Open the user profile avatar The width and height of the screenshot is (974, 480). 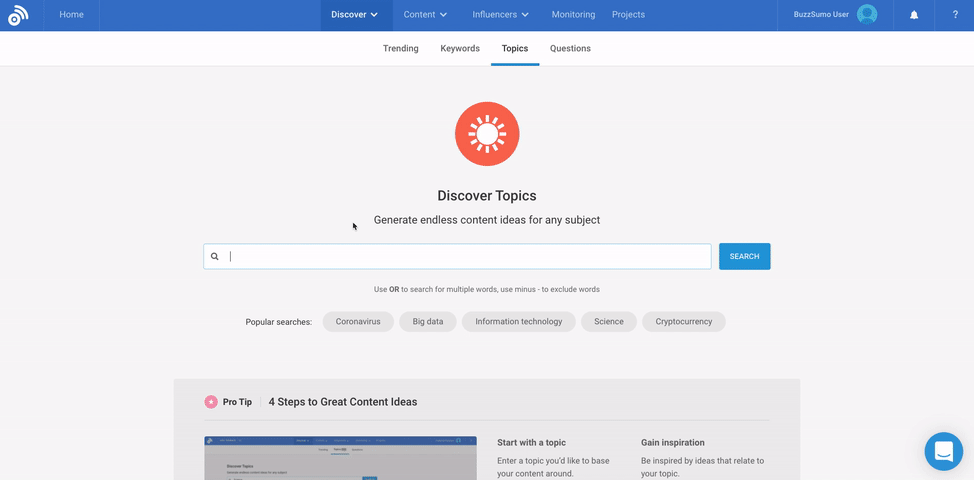point(867,15)
